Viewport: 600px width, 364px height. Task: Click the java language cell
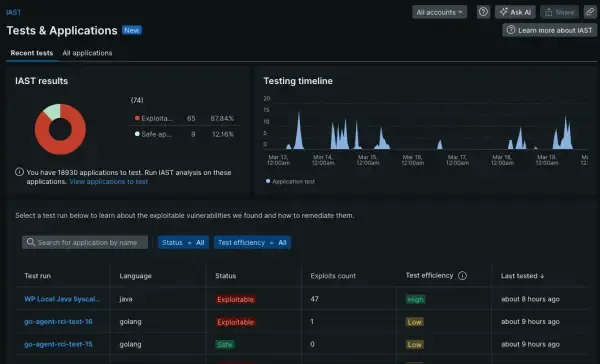click(126, 299)
